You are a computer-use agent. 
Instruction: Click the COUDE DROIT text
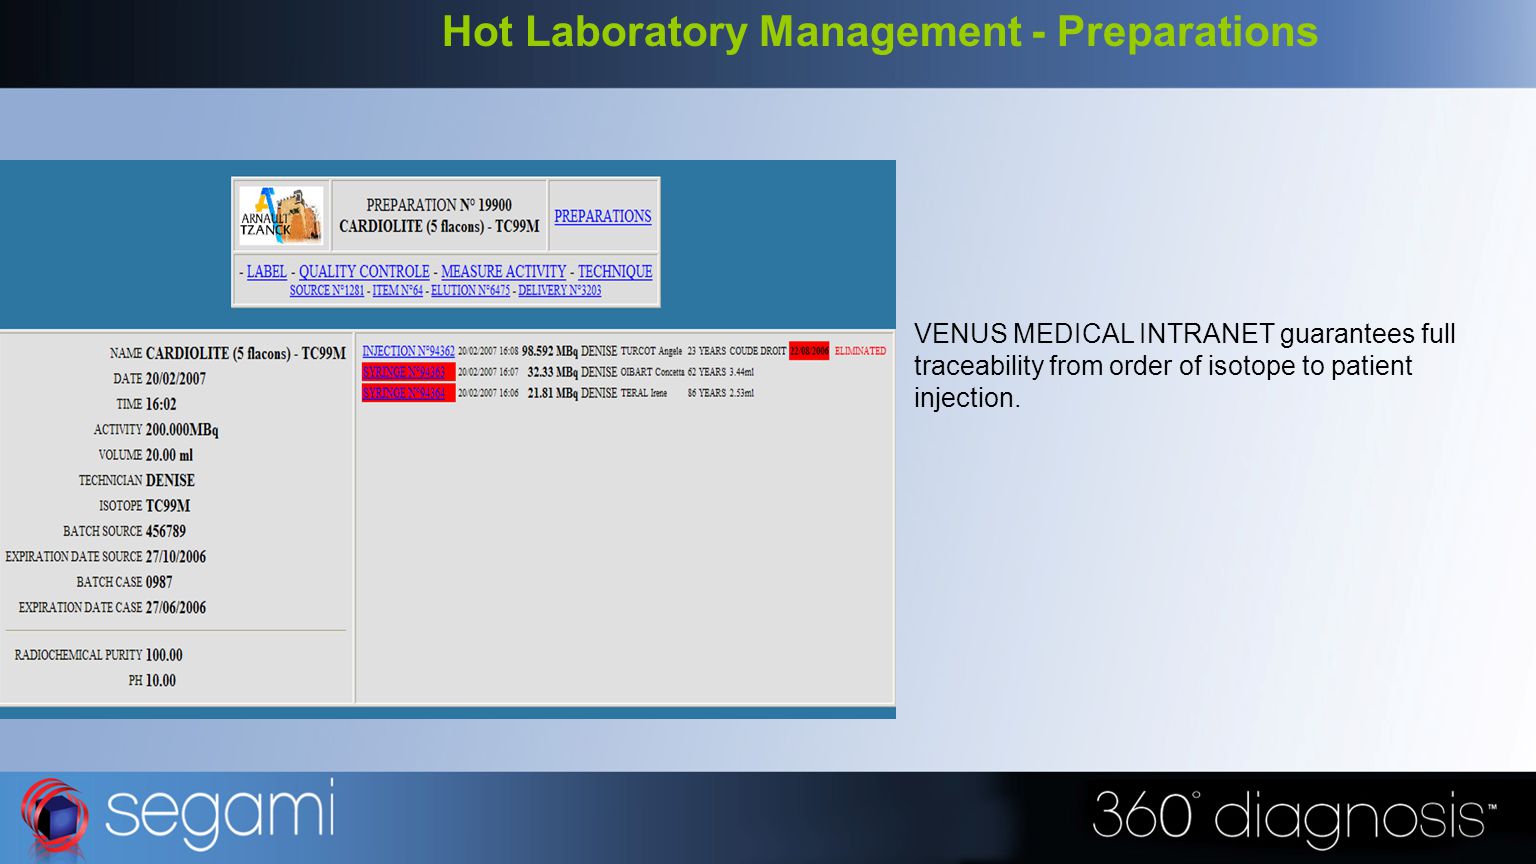(x=758, y=351)
